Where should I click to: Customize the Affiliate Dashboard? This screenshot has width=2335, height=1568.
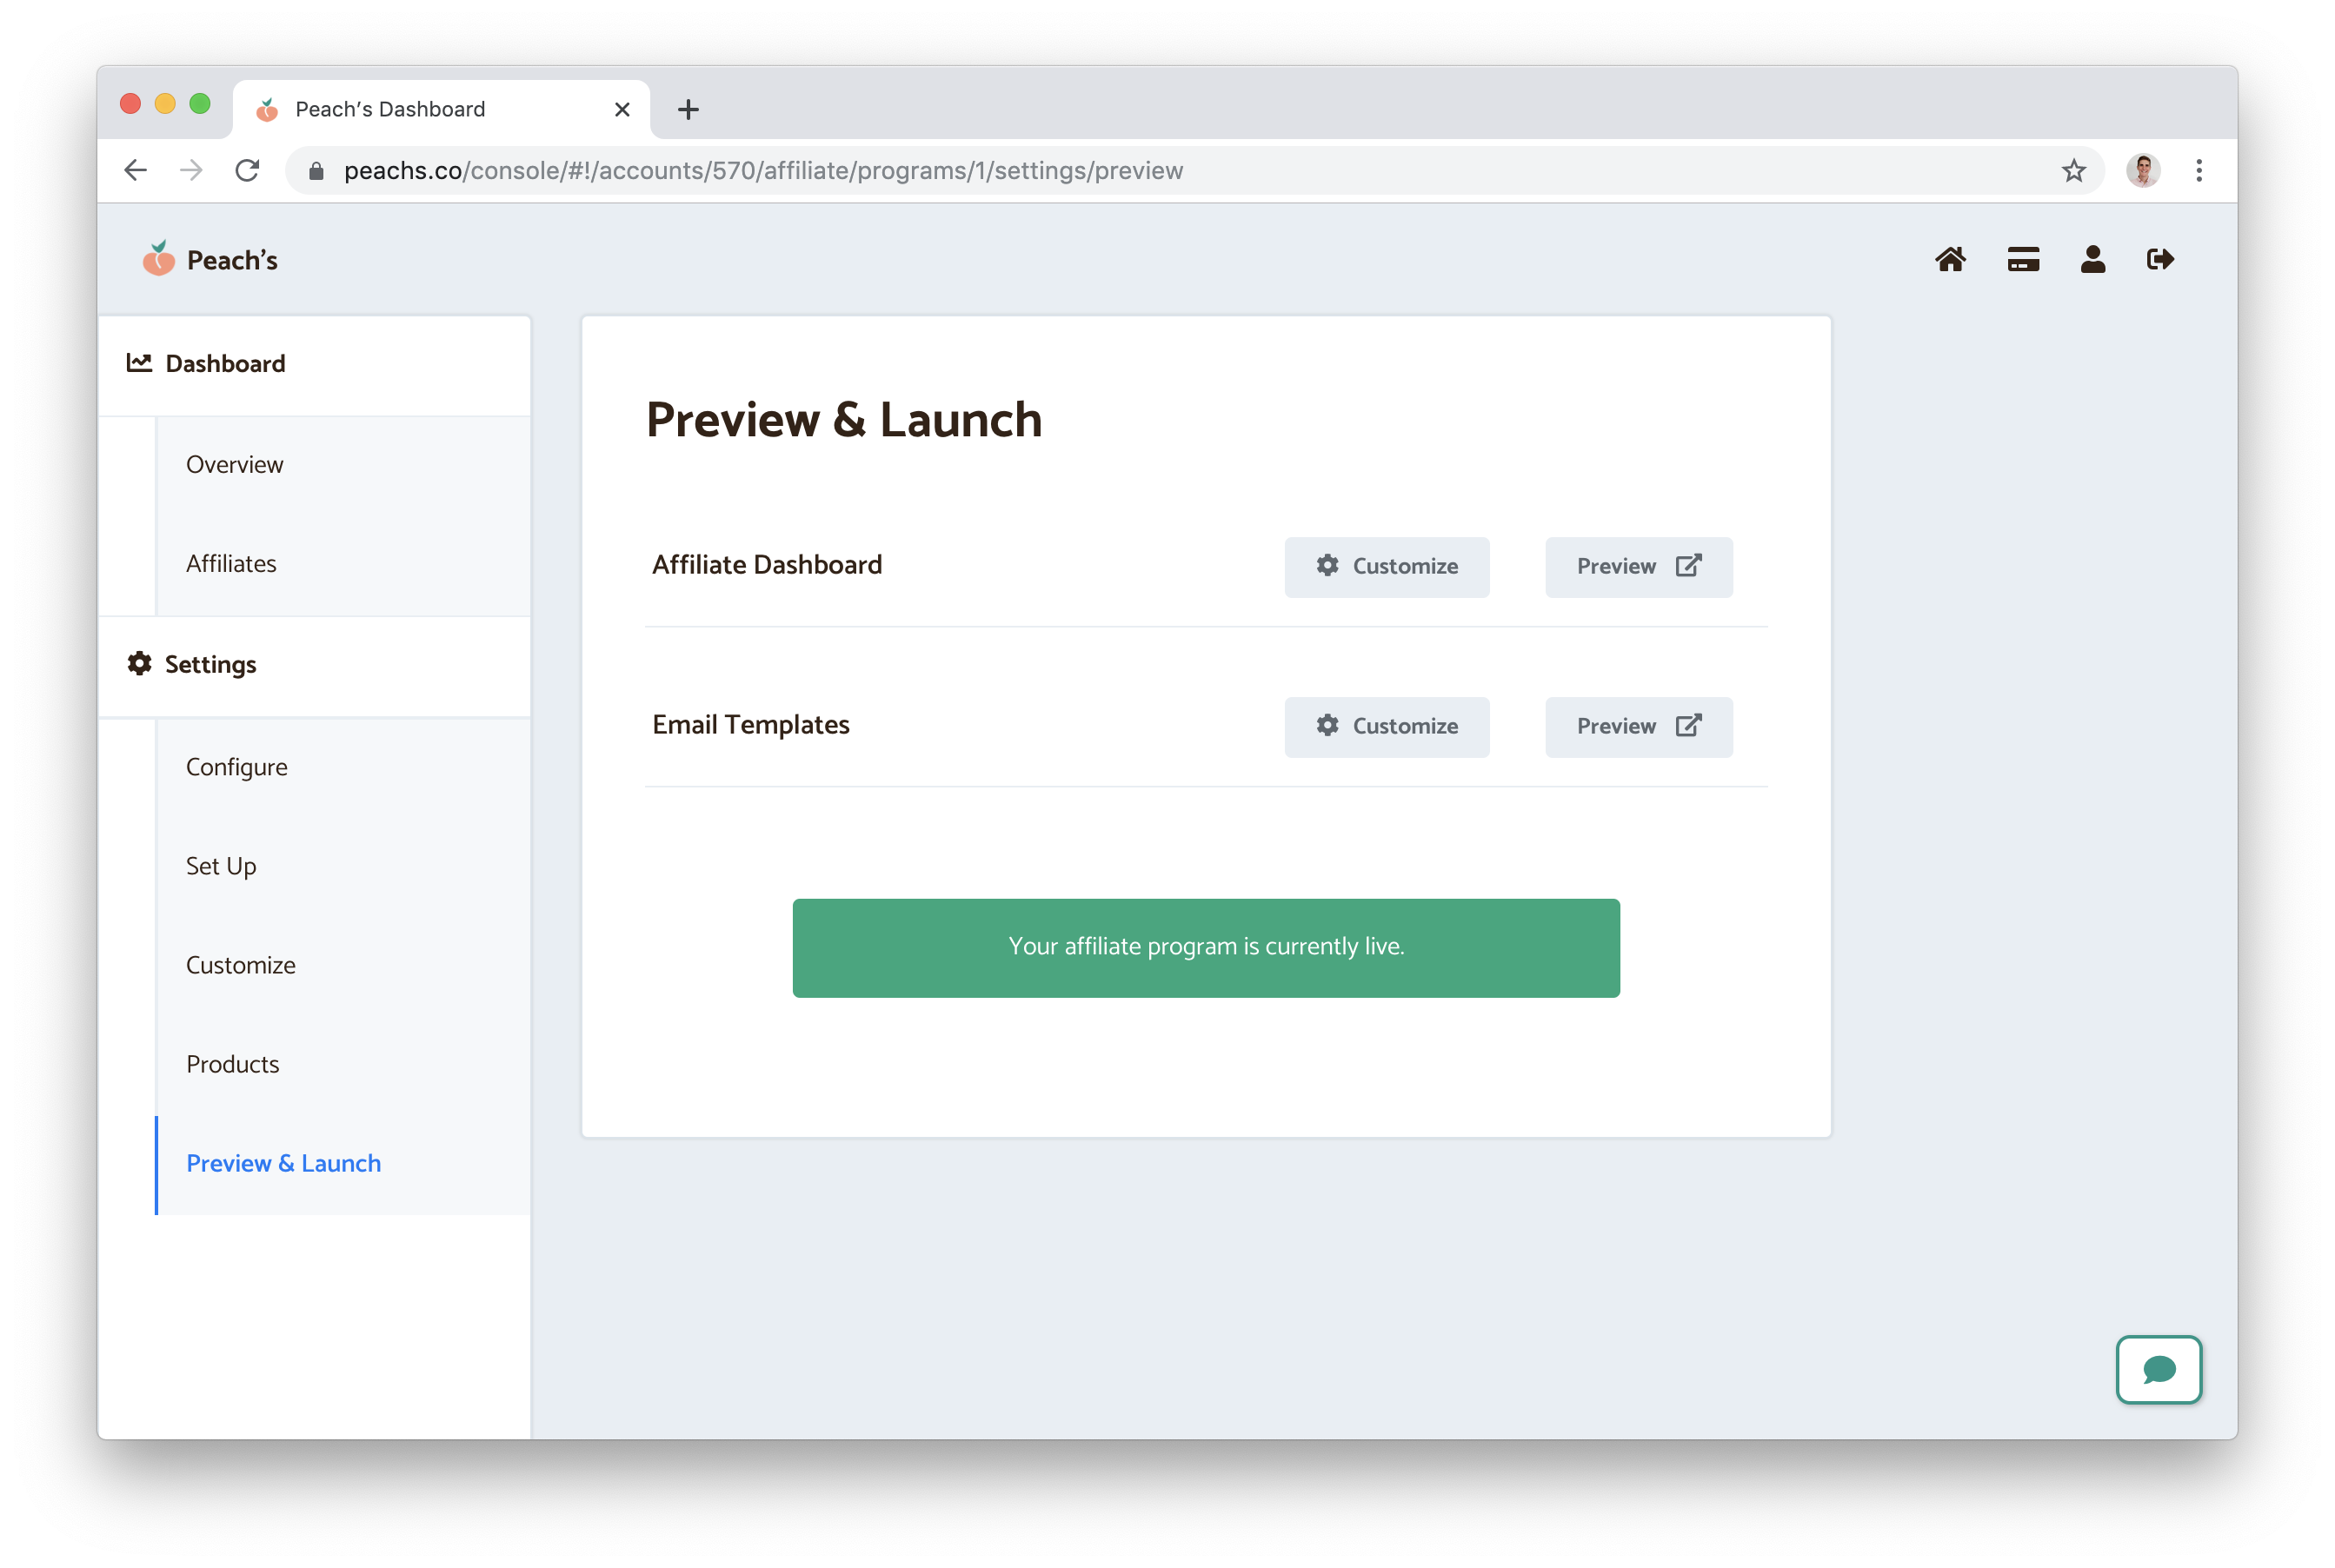pyautogui.click(x=1386, y=567)
